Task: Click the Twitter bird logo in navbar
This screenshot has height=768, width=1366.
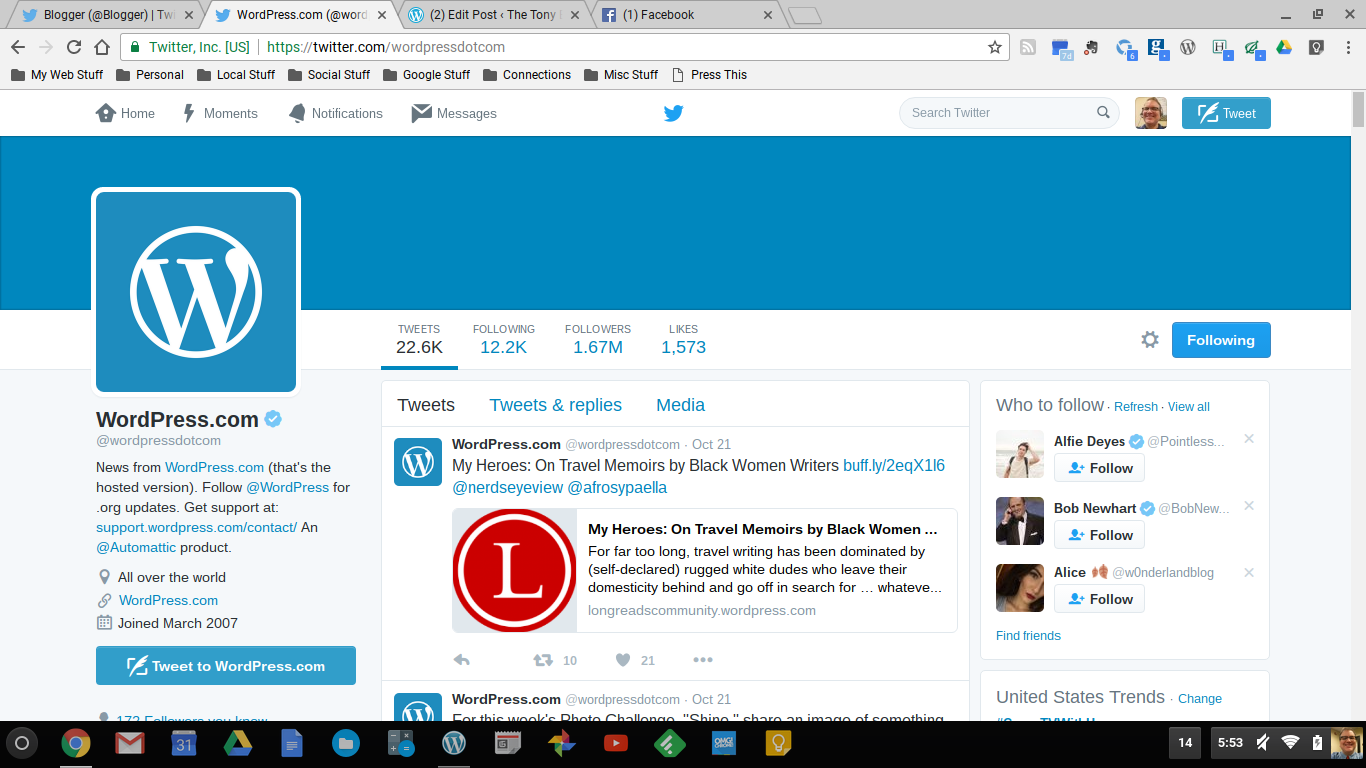Action: (673, 113)
